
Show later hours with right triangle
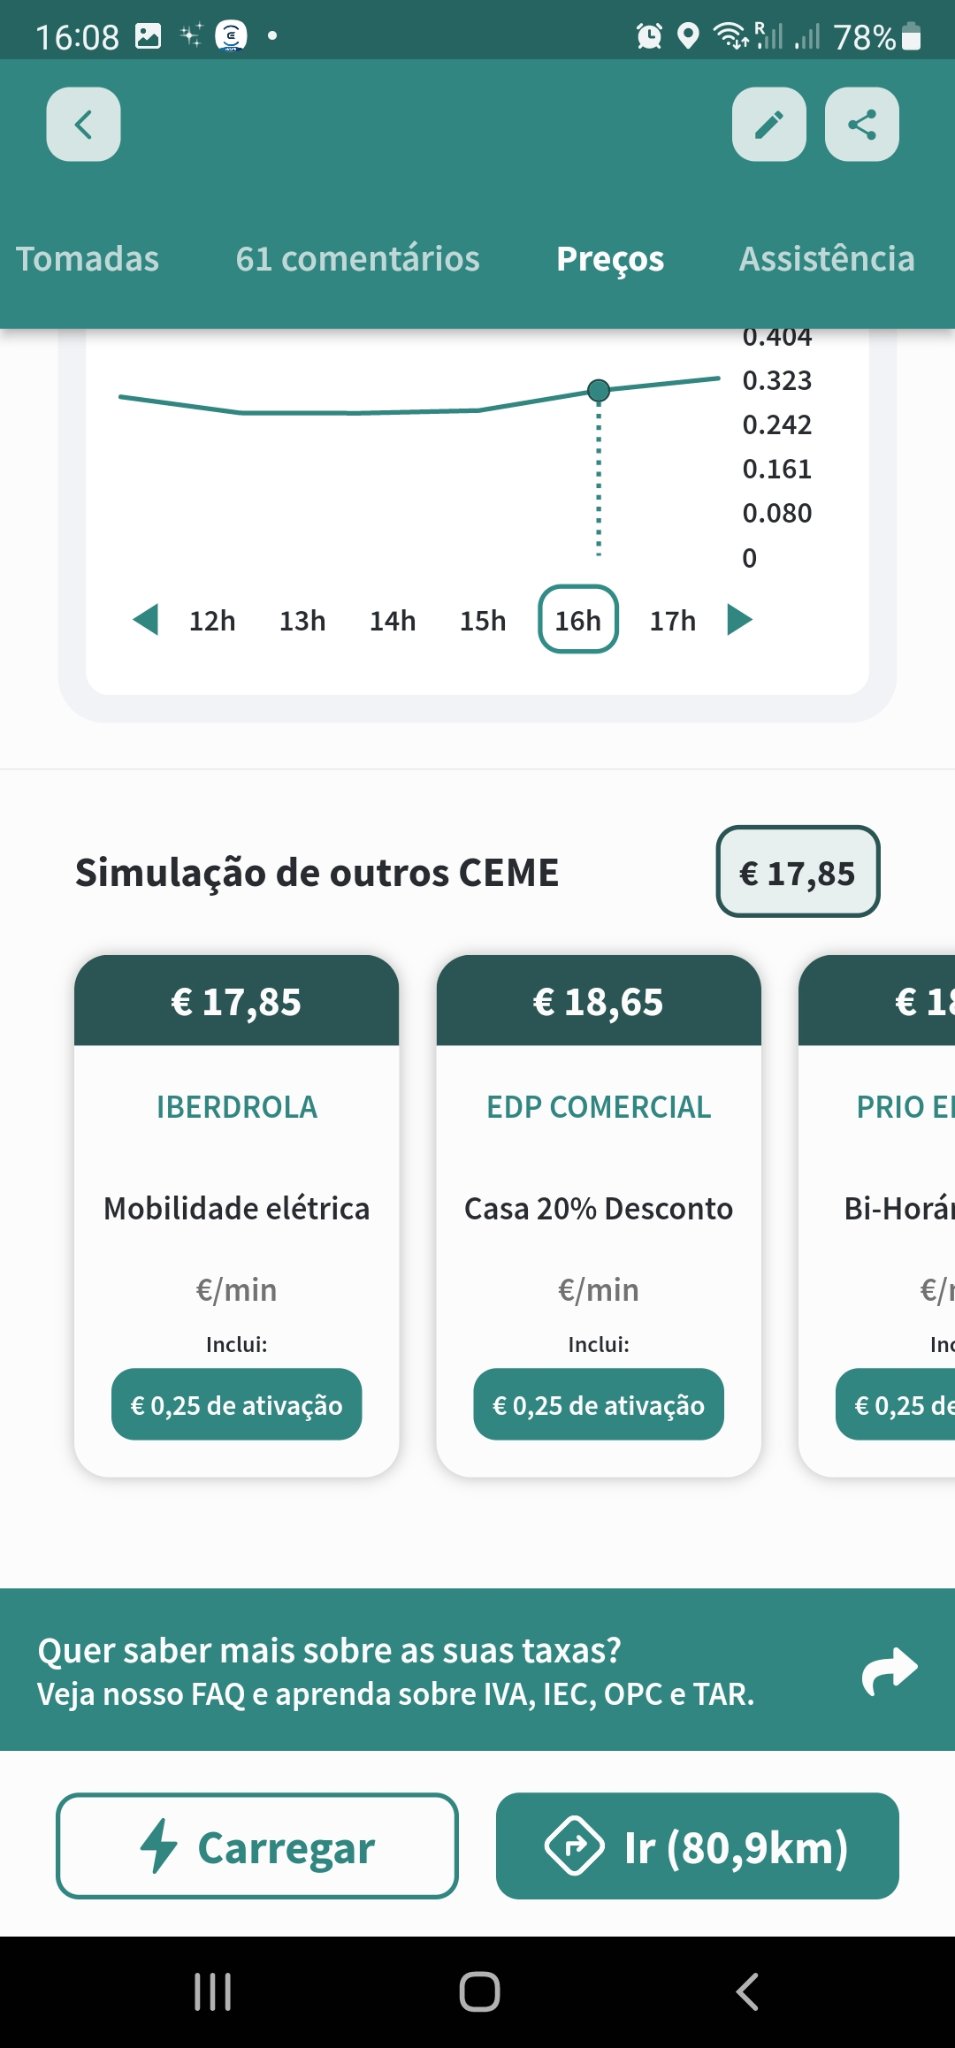click(739, 620)
